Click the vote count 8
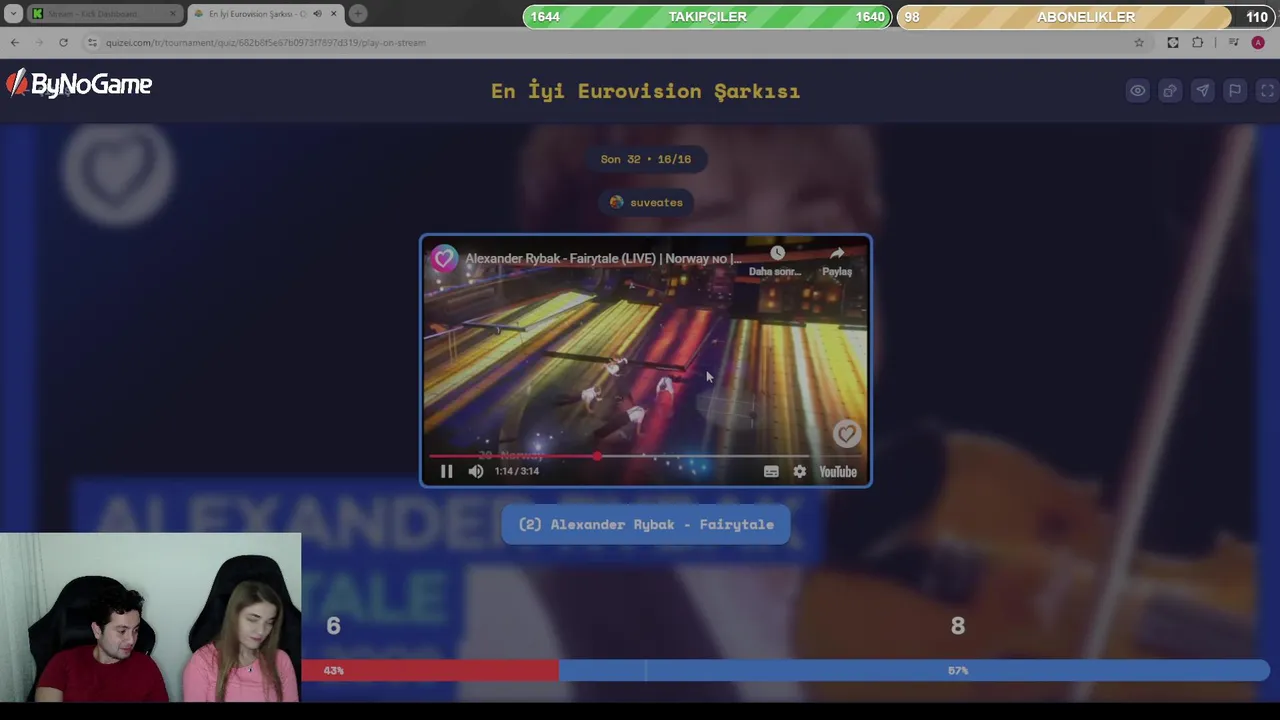The image size is (1280, 720). pos(958,626)
